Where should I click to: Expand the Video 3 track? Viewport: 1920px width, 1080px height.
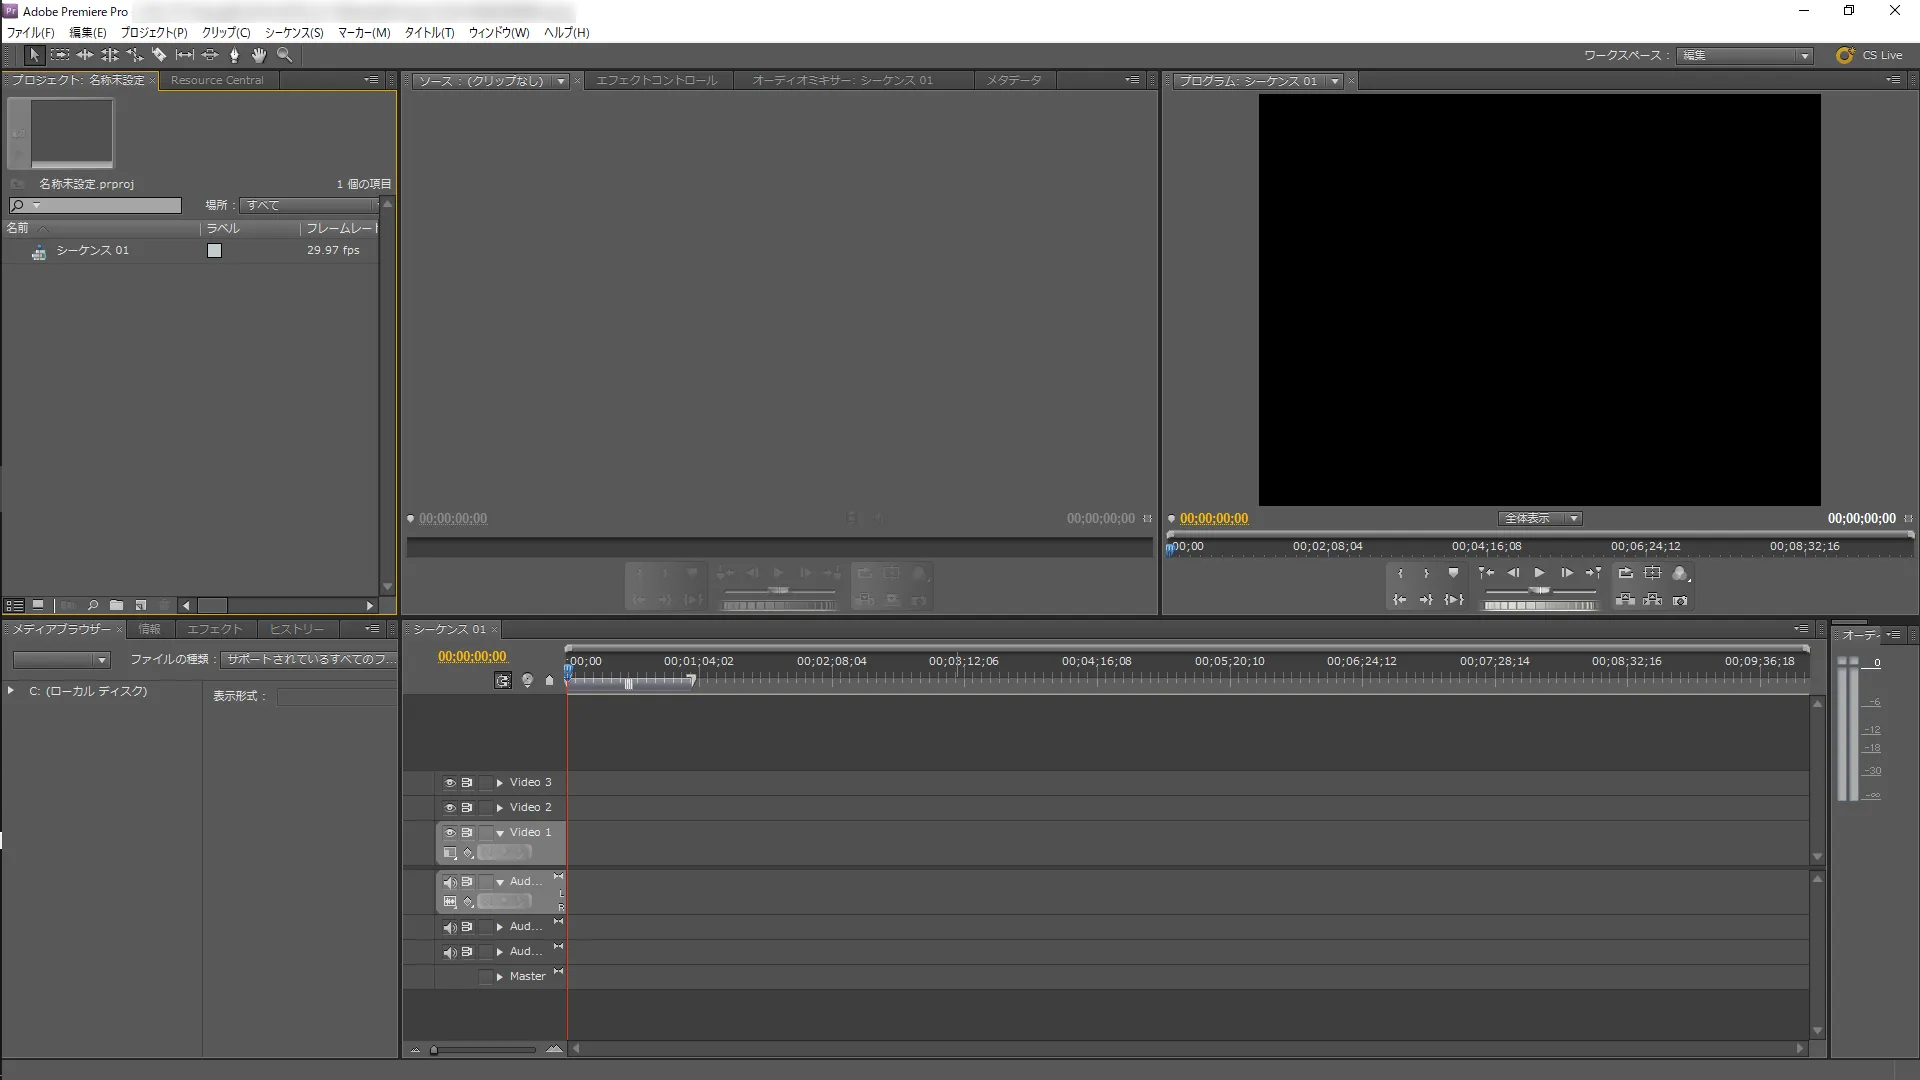click(499, 783)
